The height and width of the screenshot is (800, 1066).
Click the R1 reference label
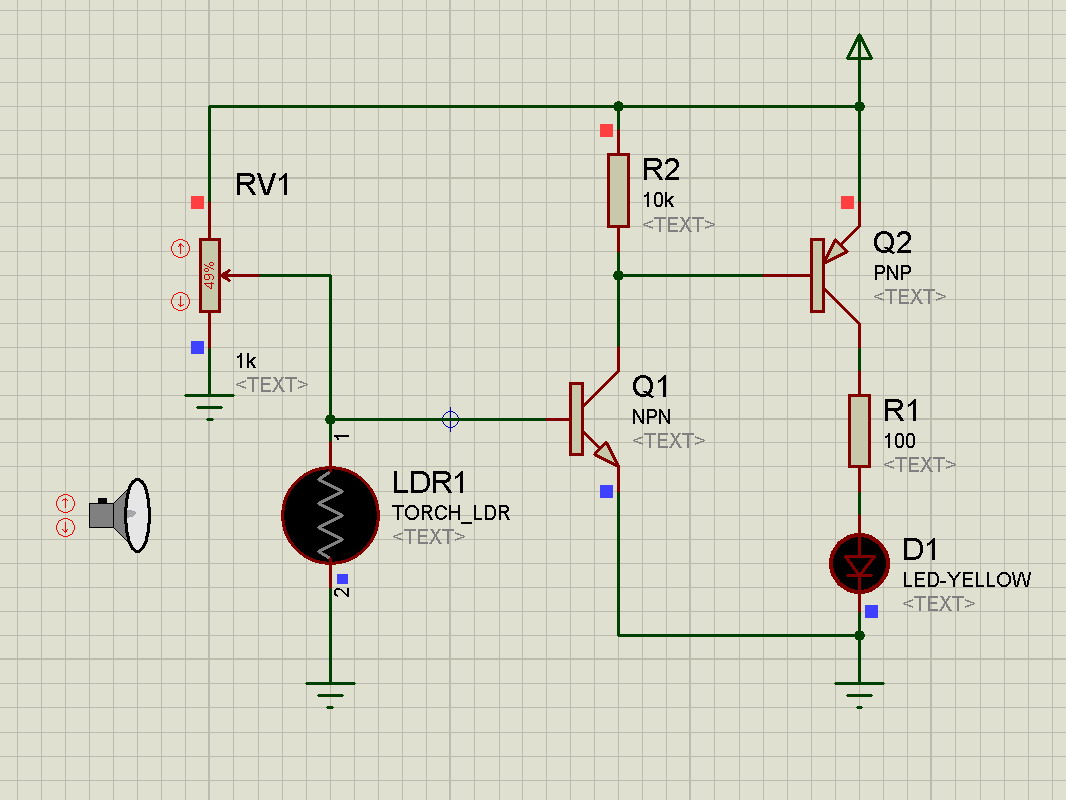point(901,411)
